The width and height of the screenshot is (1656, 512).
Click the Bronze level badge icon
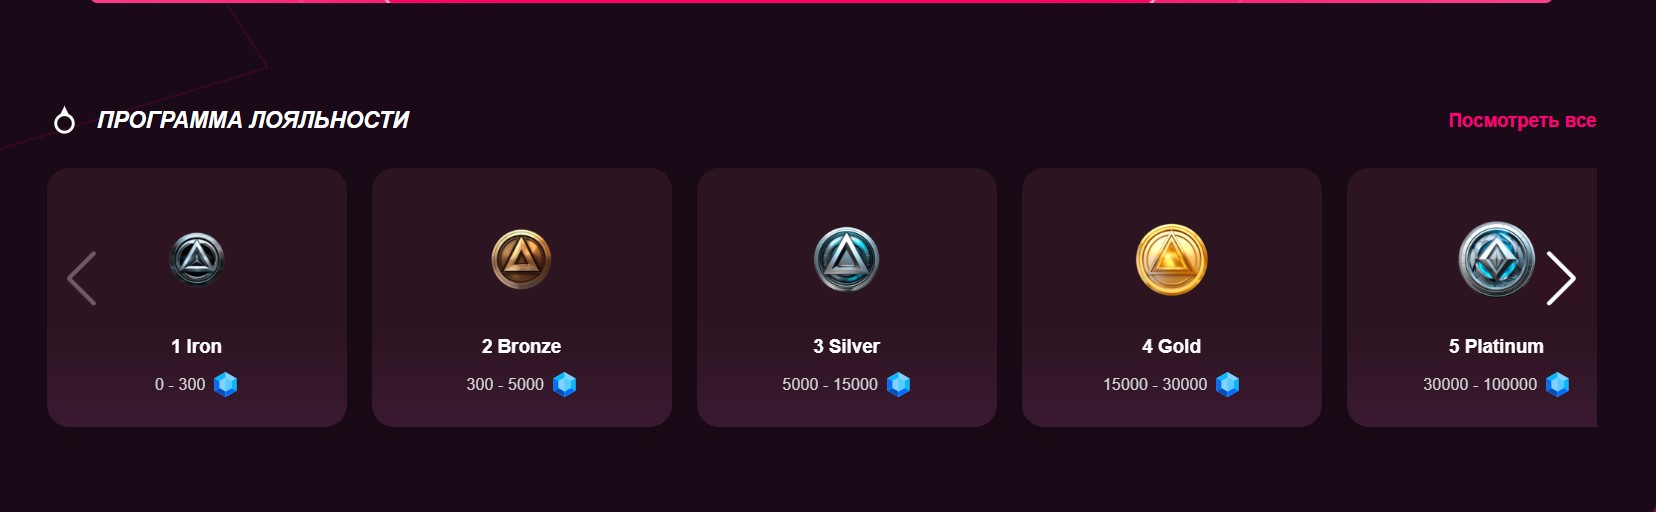click(521, 259)
